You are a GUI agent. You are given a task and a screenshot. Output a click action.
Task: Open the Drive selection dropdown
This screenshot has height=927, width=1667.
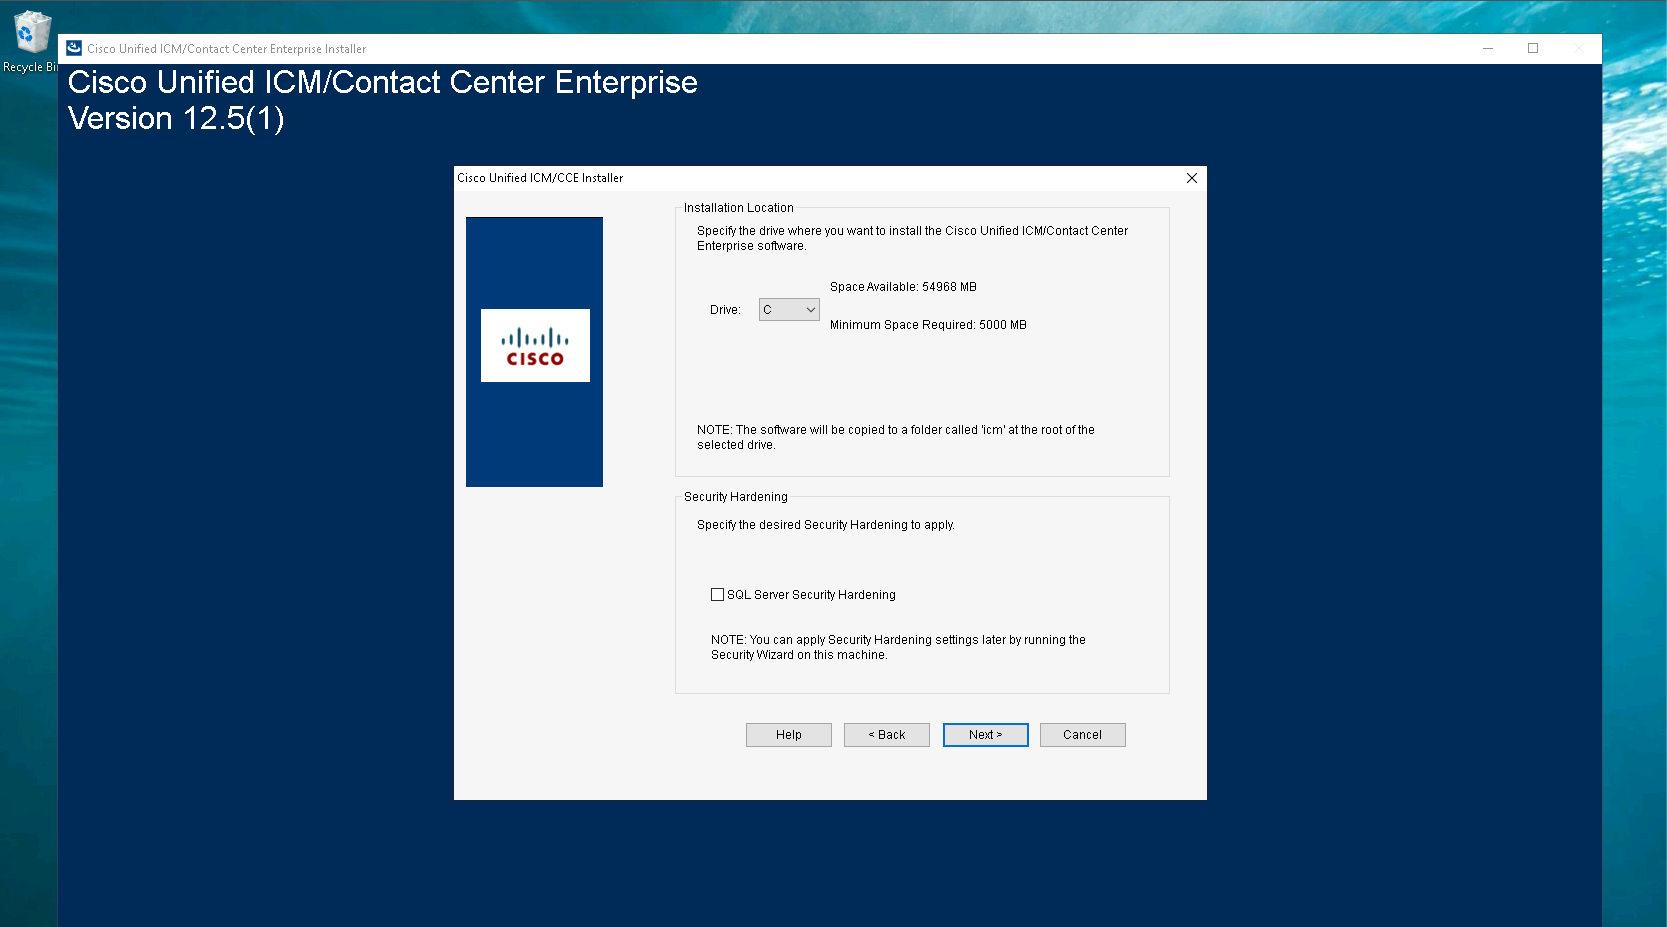[x=789, y=310]
